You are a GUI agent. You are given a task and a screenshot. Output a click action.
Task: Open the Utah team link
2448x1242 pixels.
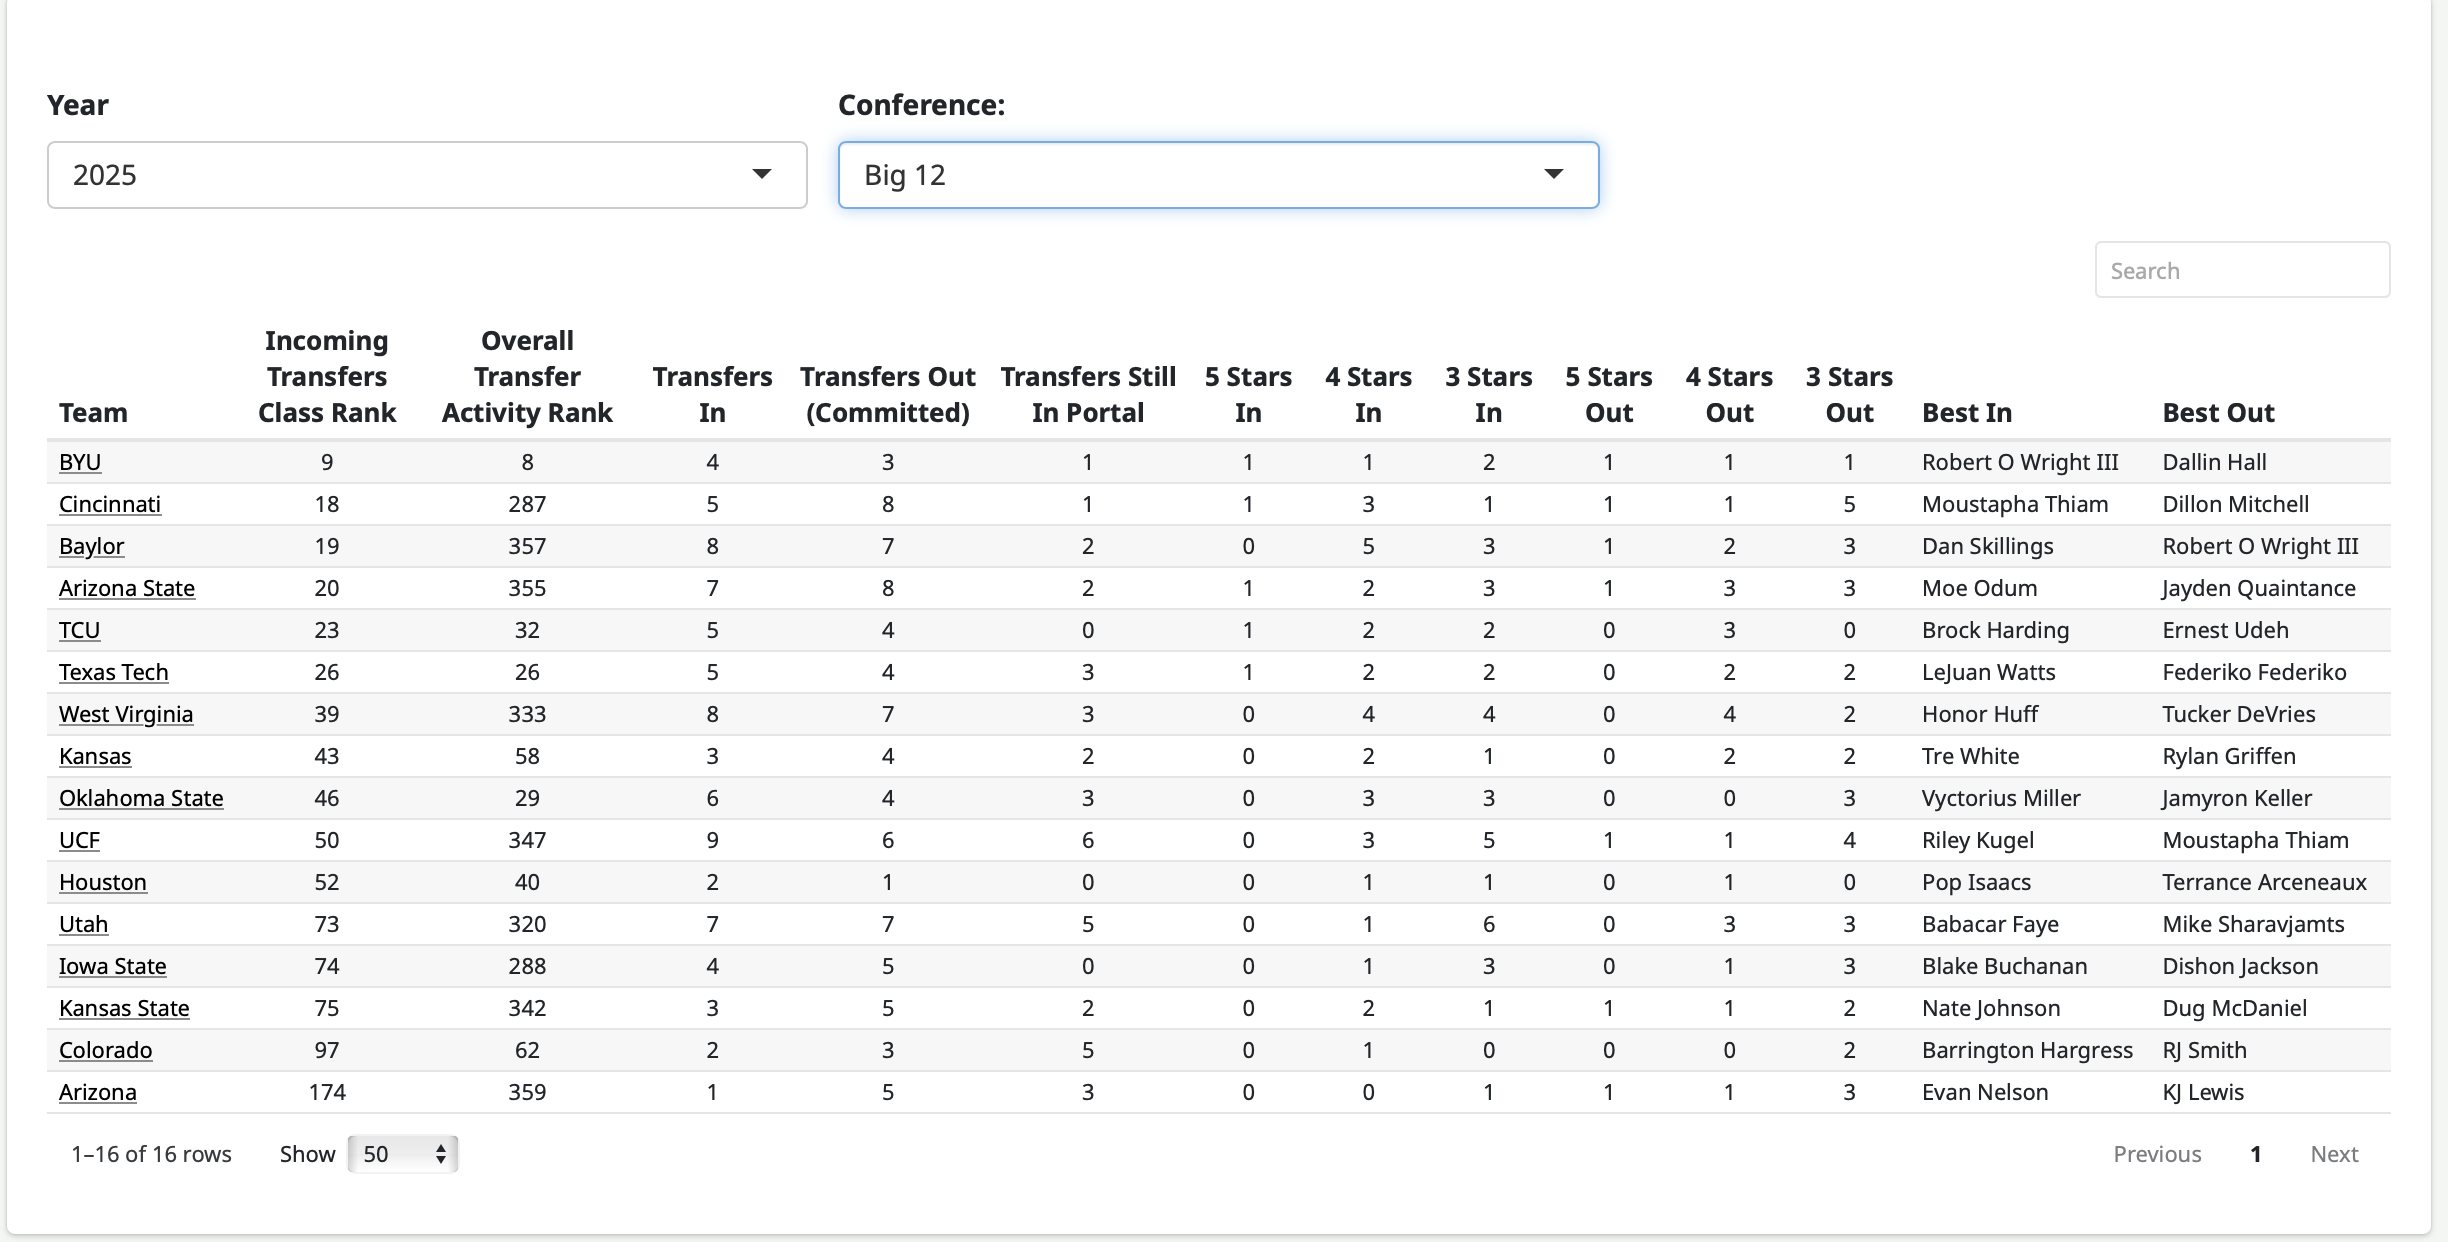coord(83,924)
